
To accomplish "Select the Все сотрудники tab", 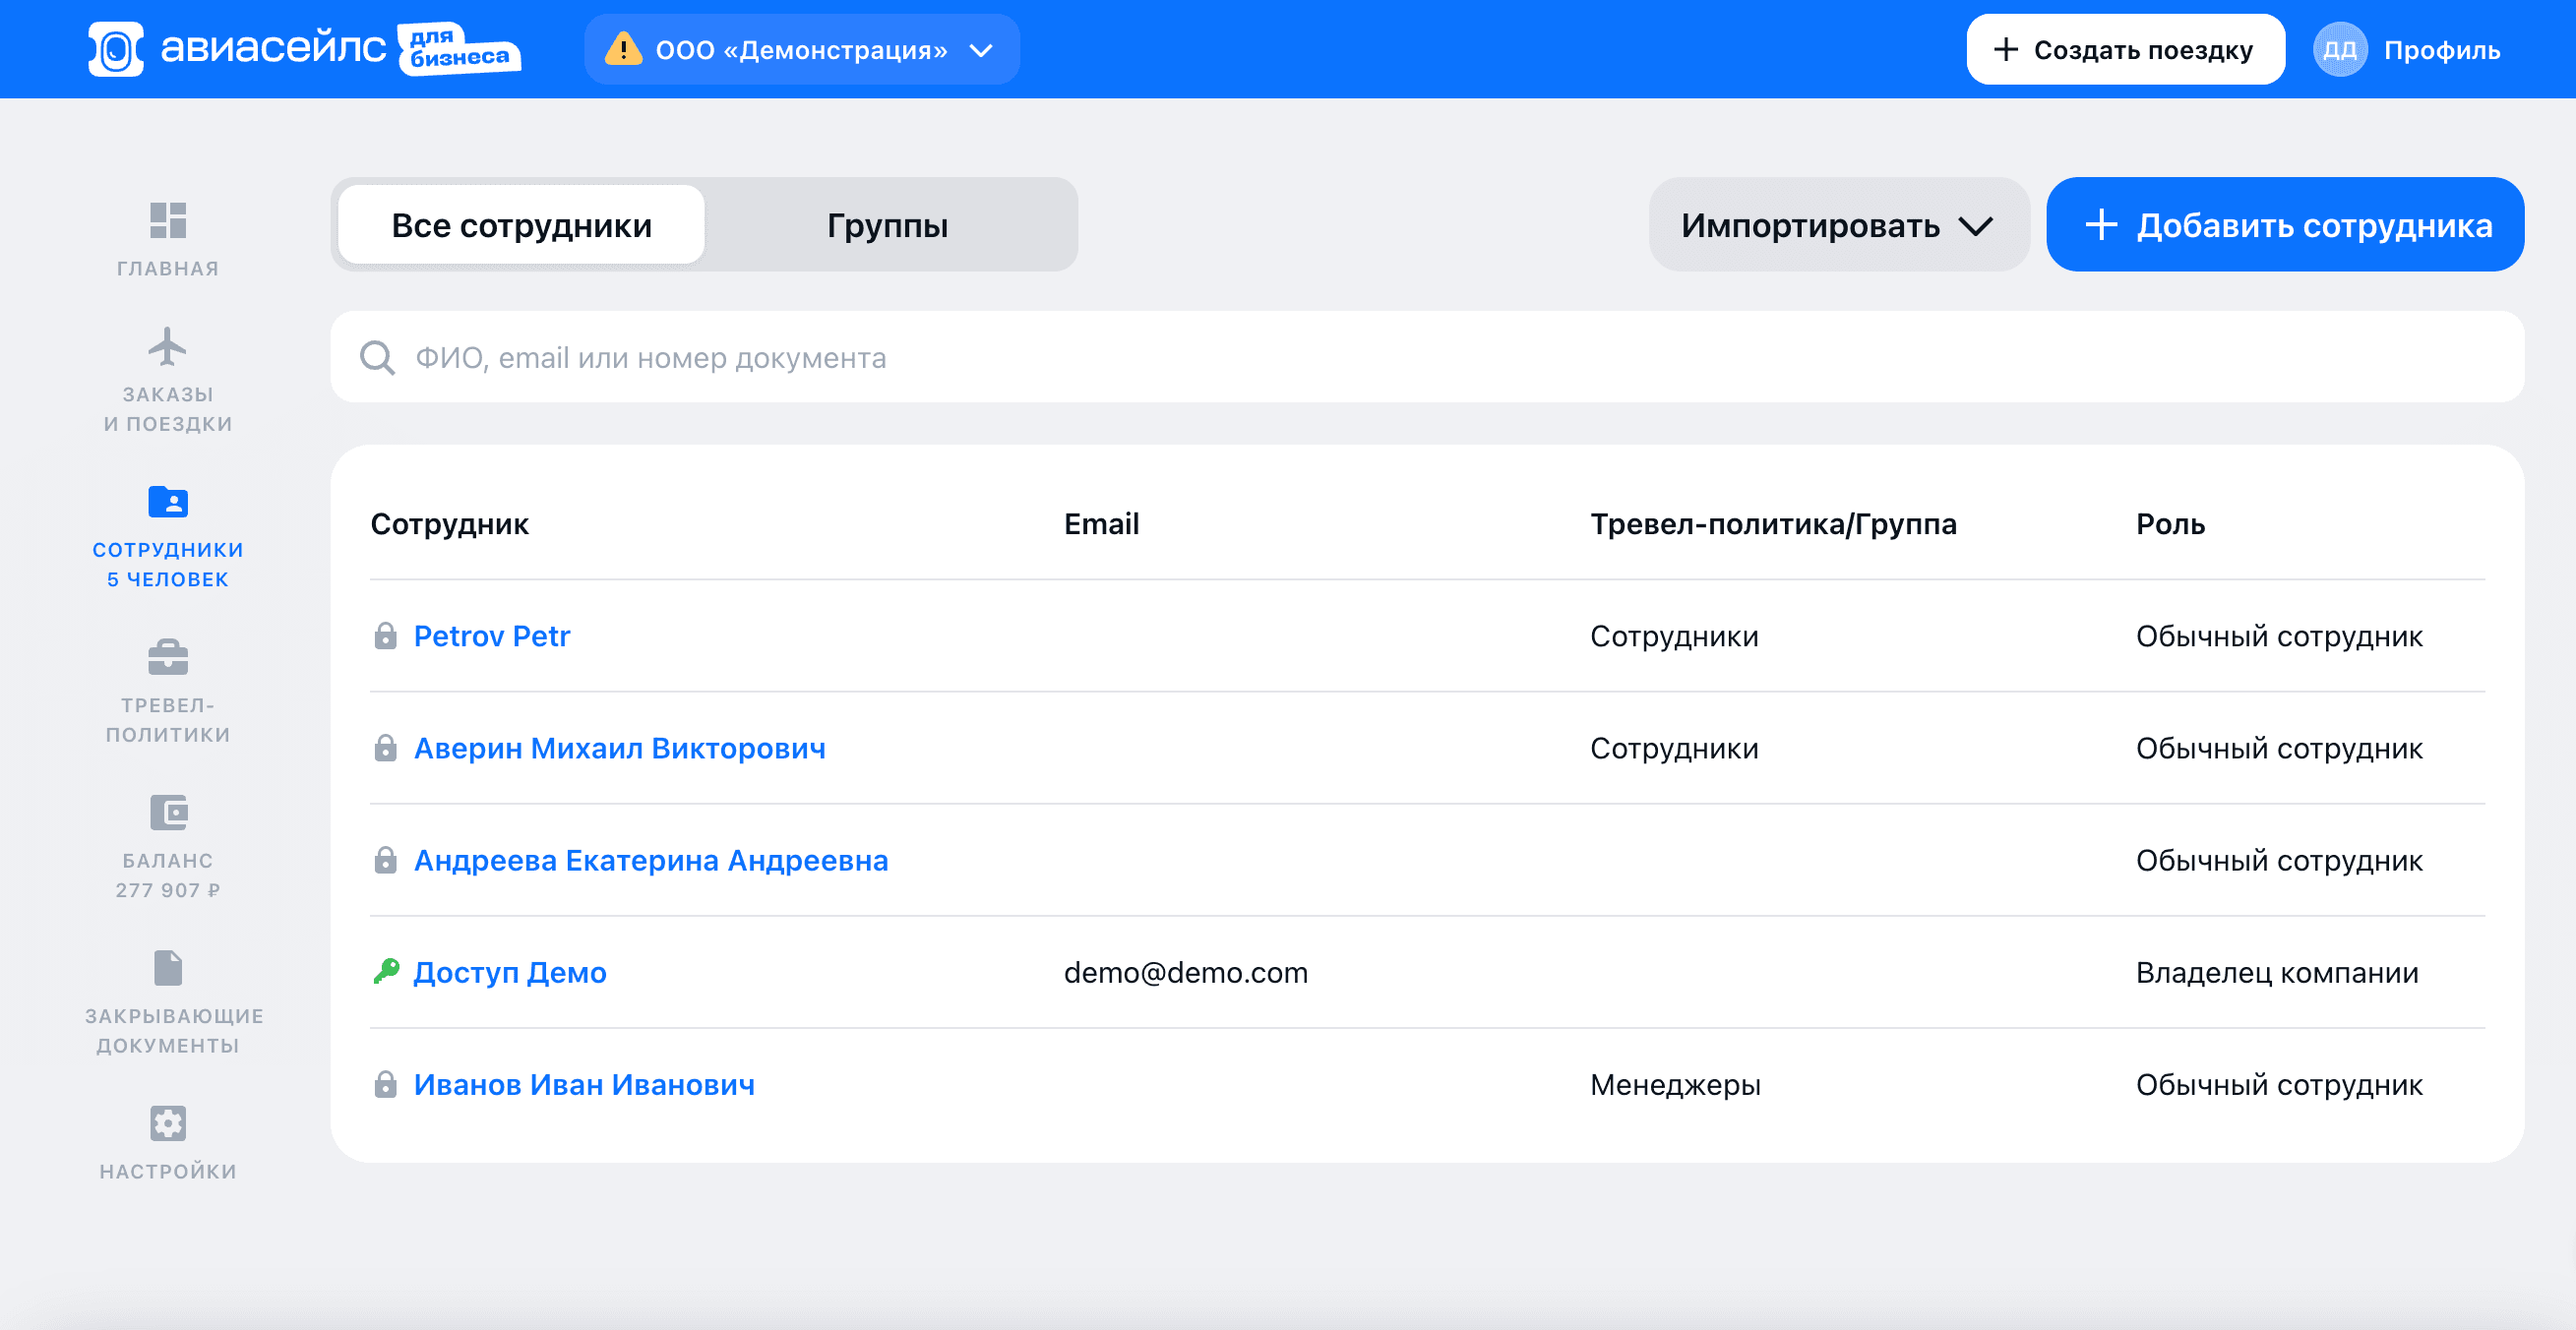I will point(521,224).
